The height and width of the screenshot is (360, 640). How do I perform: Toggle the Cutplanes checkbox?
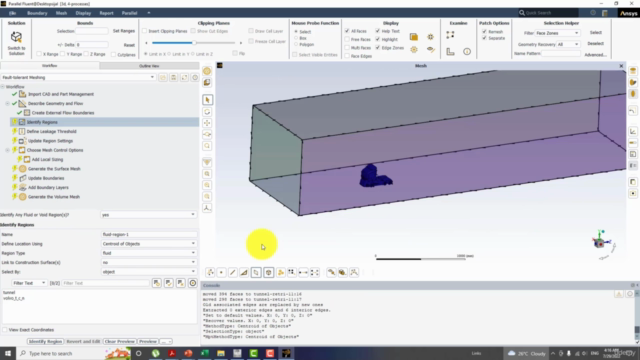[113, 54]
